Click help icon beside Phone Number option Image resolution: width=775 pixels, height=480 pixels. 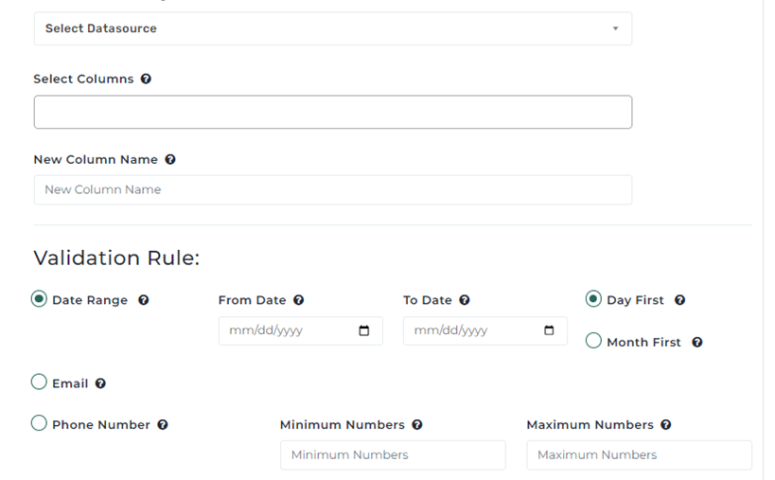163,424
